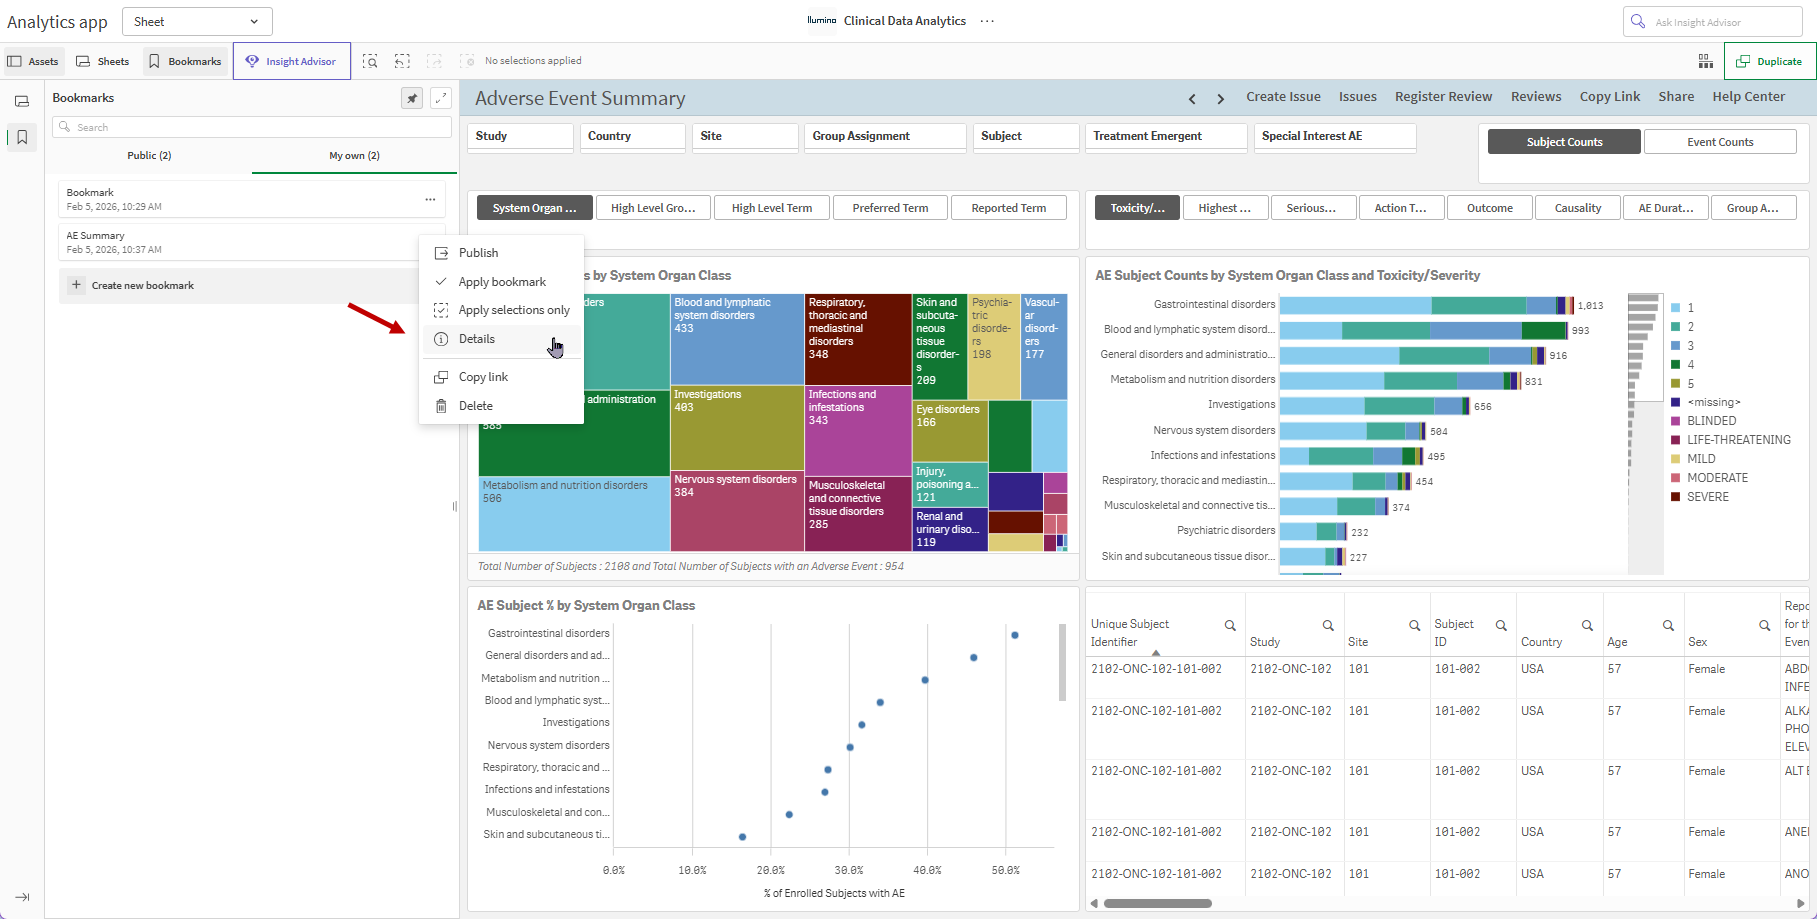Click the smart search selection icon

coord(370,61)
